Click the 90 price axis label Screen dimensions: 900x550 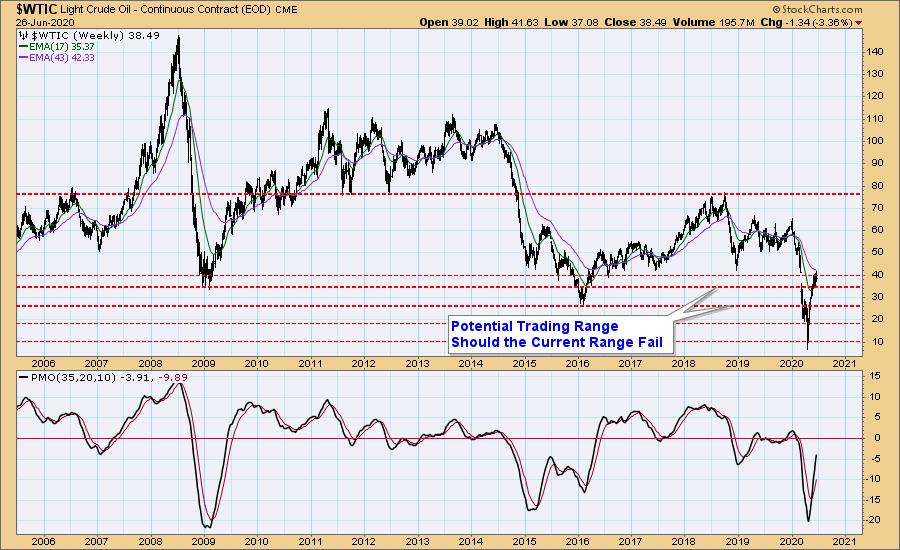point(878,164)
